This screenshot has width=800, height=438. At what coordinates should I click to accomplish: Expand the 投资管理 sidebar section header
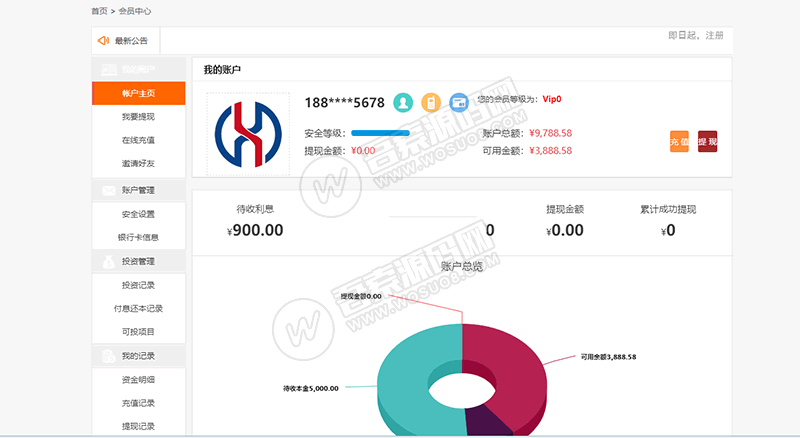pyautogui.click(x=138, y=261)
